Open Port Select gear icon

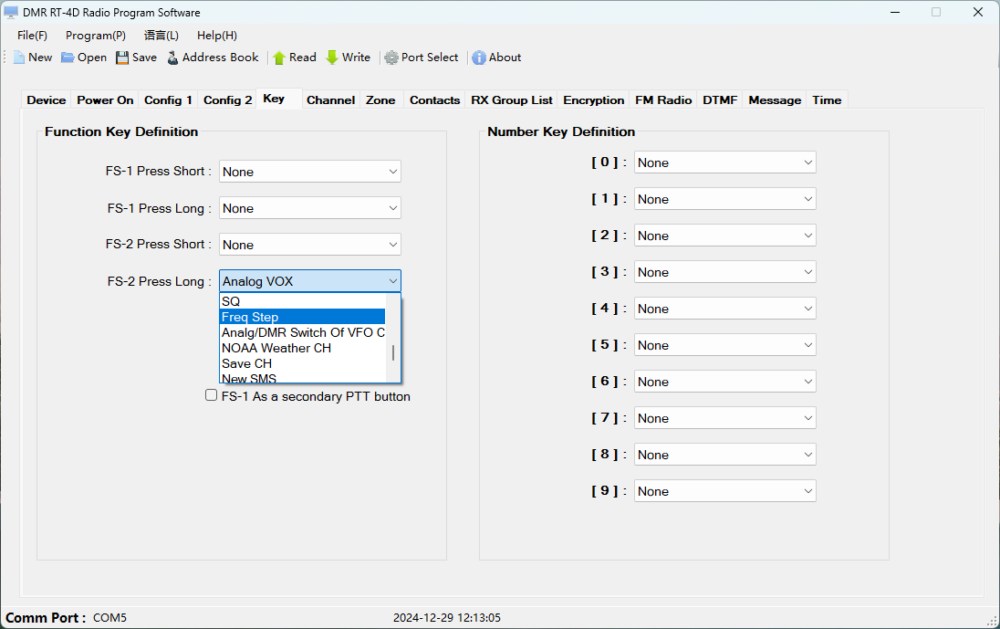click(391, 58)
